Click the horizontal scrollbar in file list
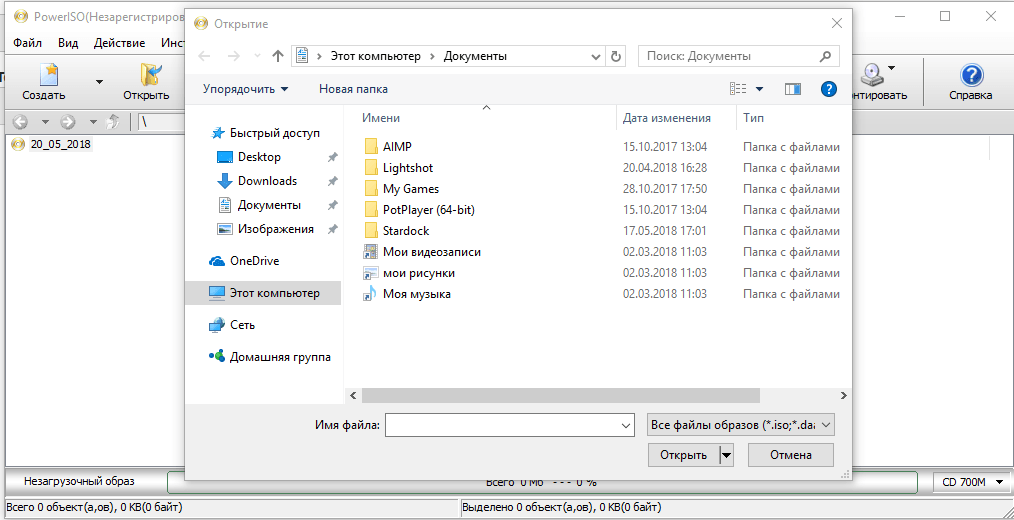Screen dimensions: 1014x520 (x=561, y=395)
